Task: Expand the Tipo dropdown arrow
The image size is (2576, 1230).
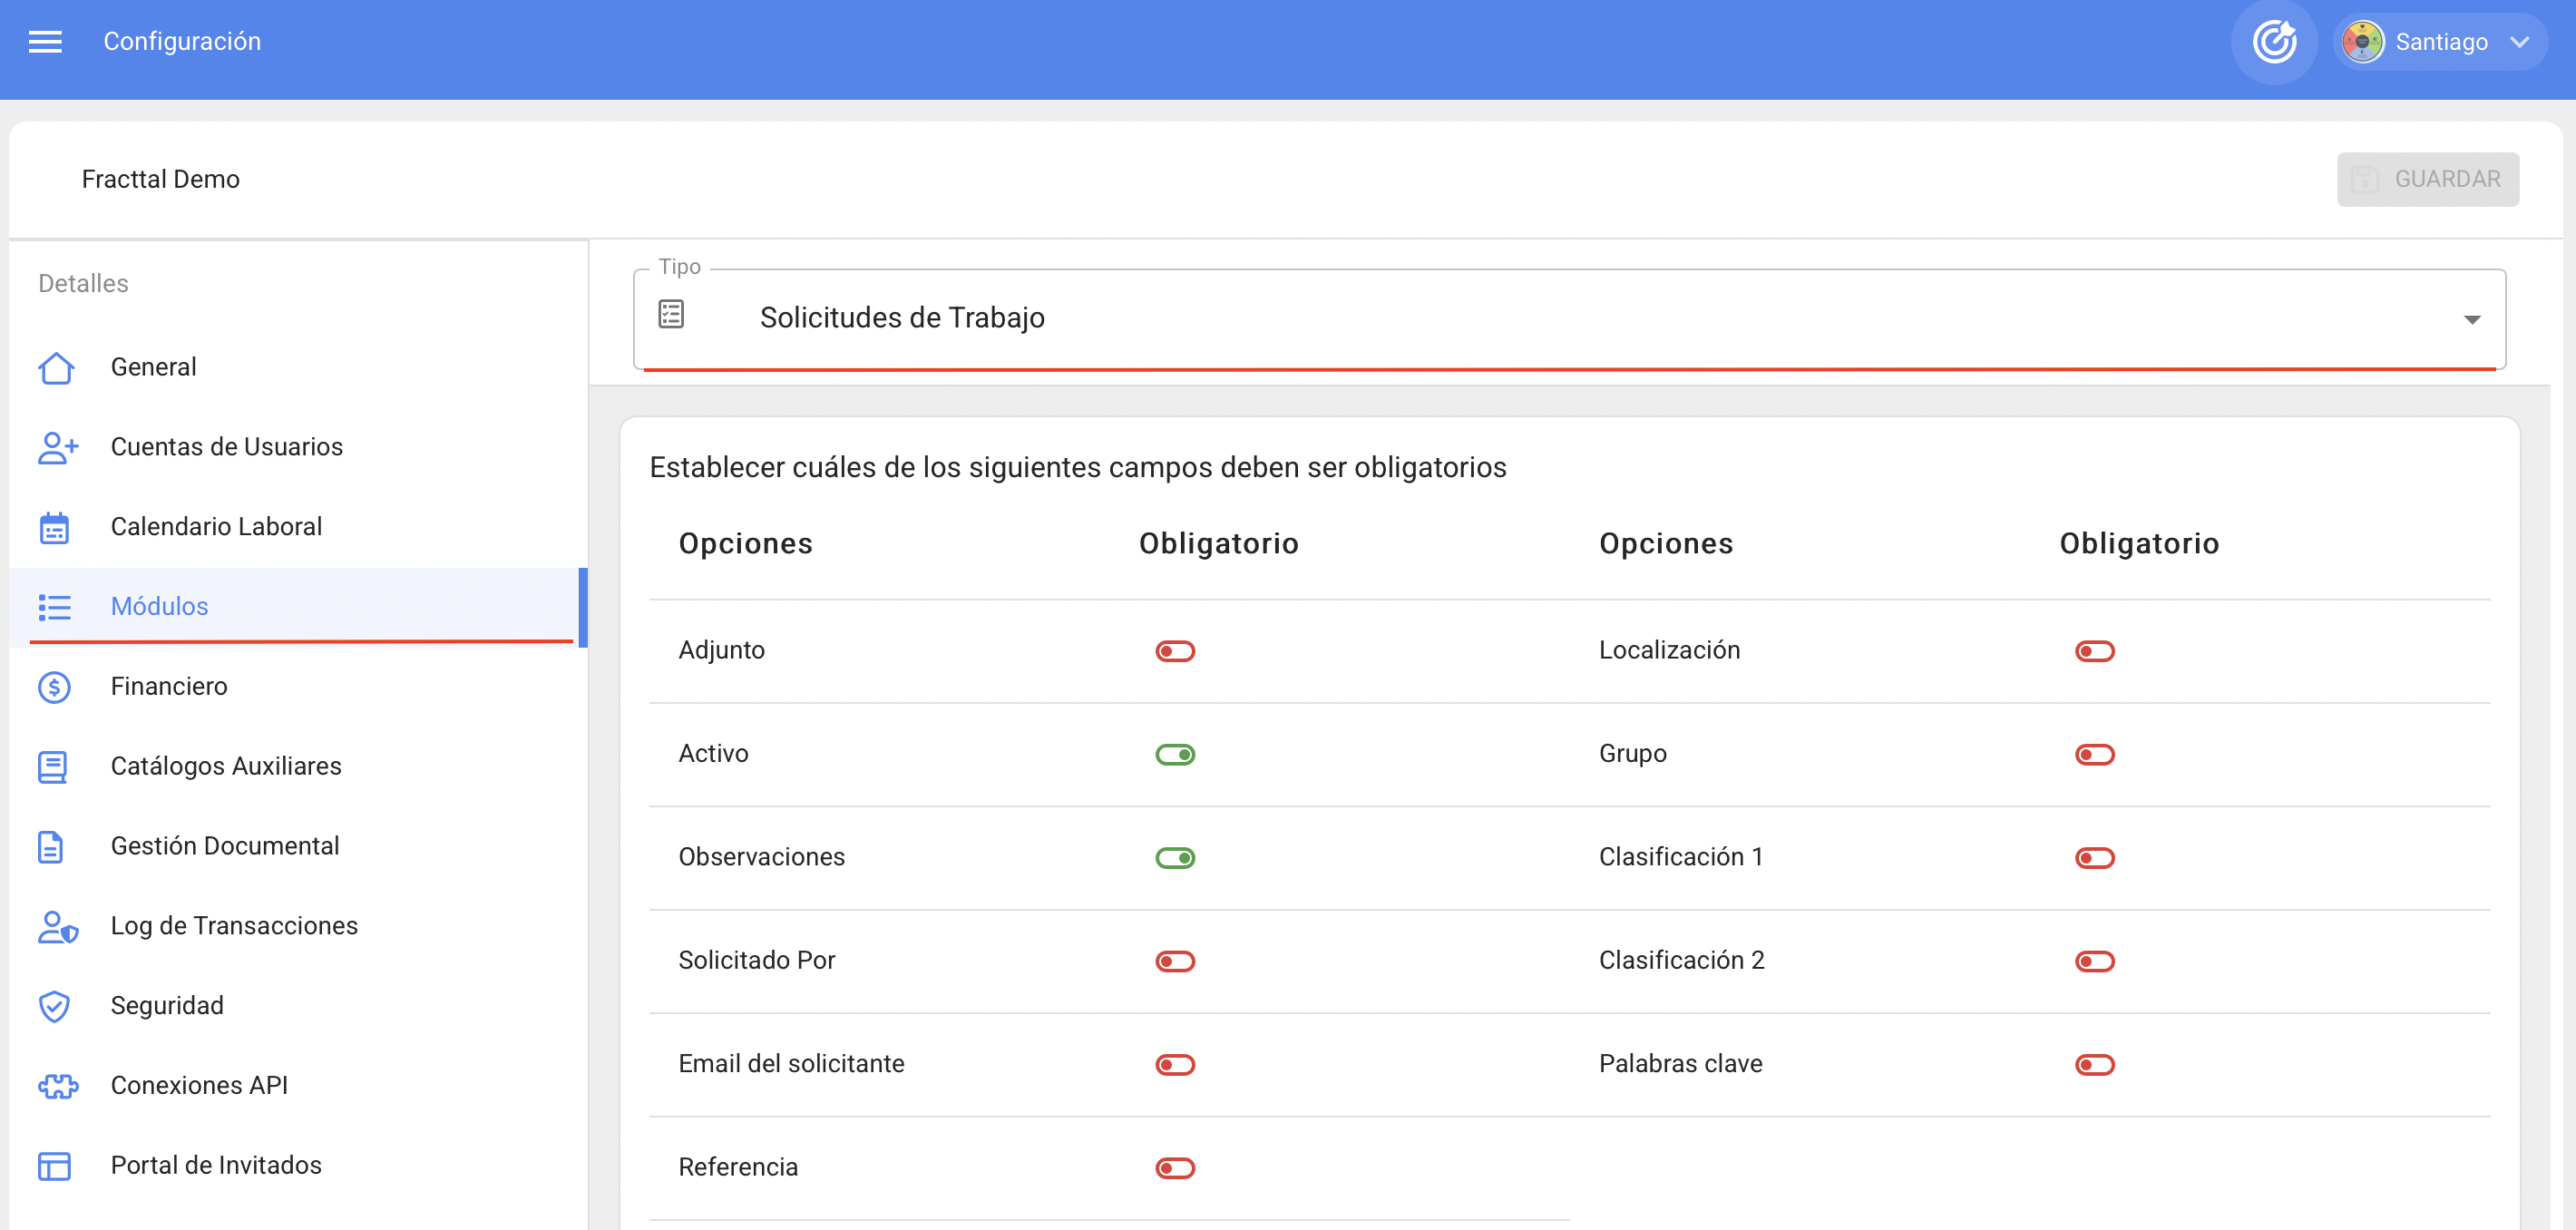Action: tap(2471, 320)
